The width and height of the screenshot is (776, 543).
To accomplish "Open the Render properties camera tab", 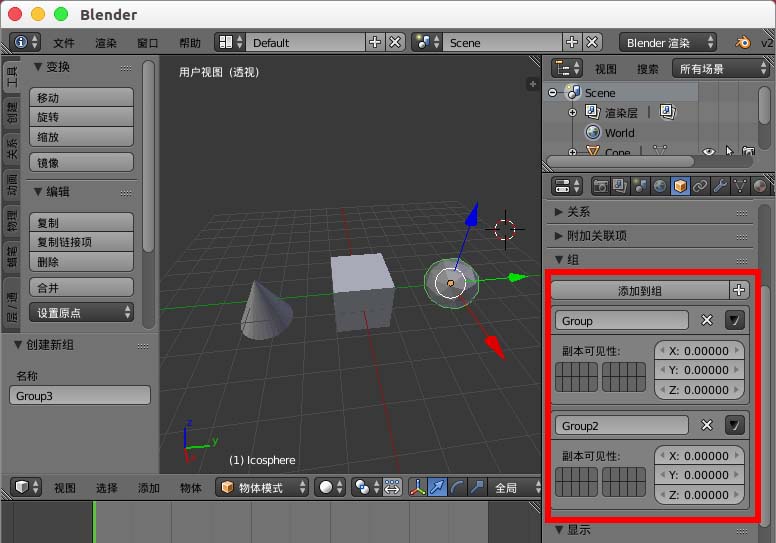I will coord(600,187).
